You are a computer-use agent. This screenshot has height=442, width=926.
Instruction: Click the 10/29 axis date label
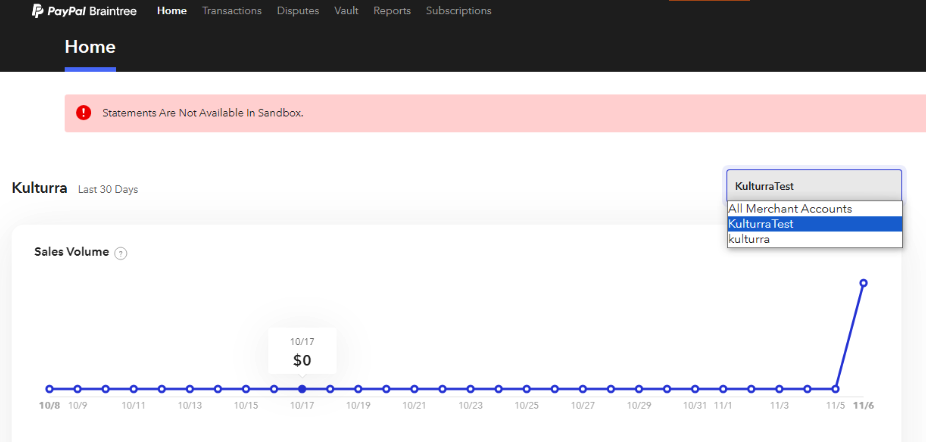639,406
